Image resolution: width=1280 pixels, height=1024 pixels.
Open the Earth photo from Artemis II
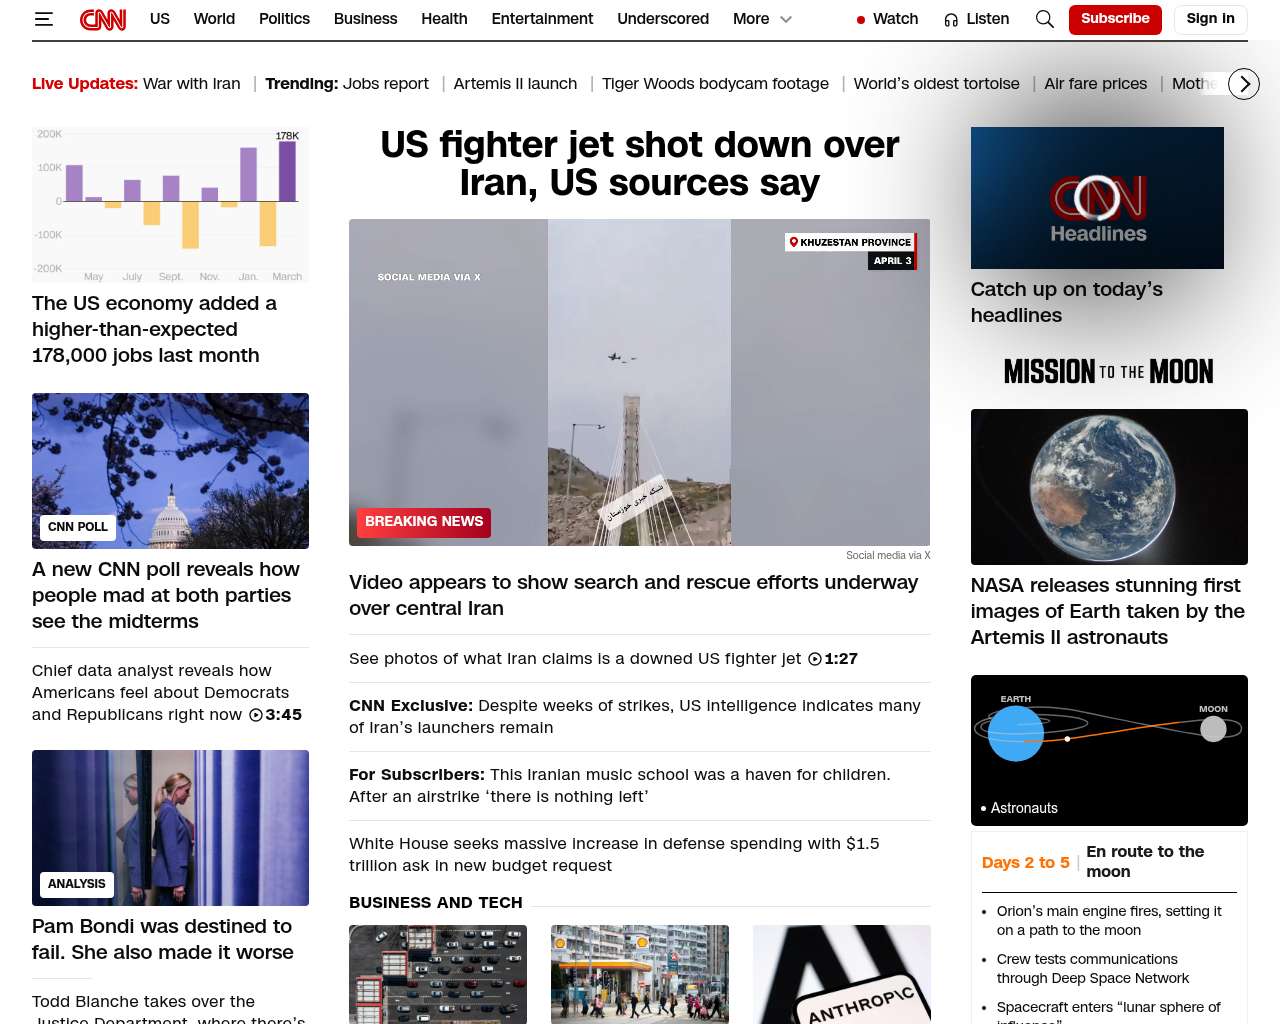[1109, 487]
